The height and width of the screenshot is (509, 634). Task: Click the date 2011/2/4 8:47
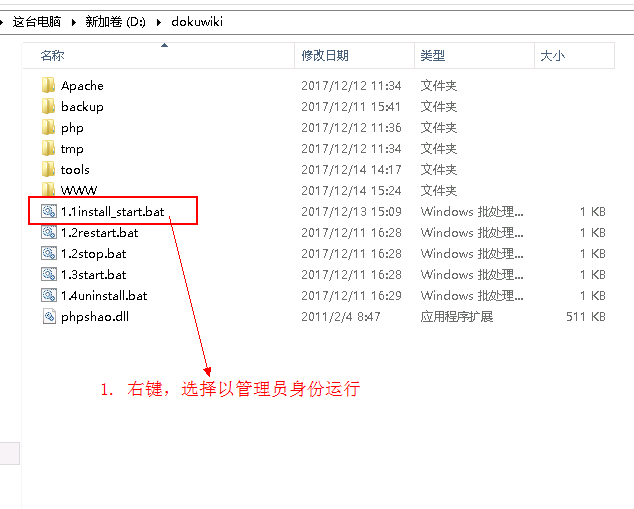(x=341, y=317)
